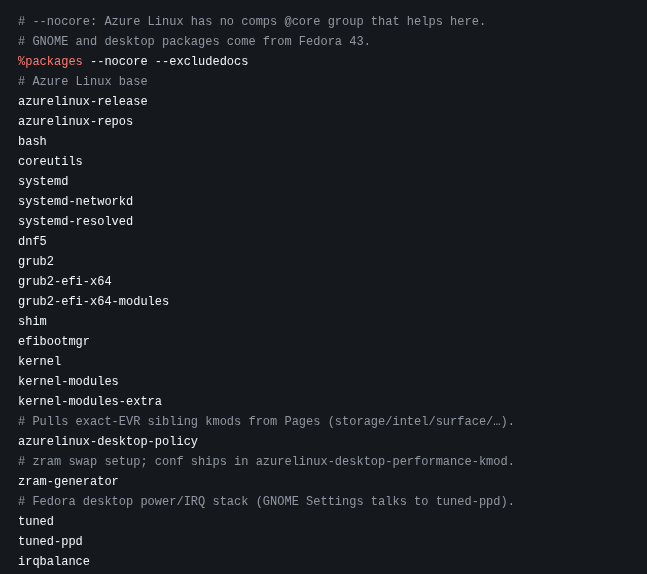
Task: Click the azurelinux-release package line
Action: 83,101
